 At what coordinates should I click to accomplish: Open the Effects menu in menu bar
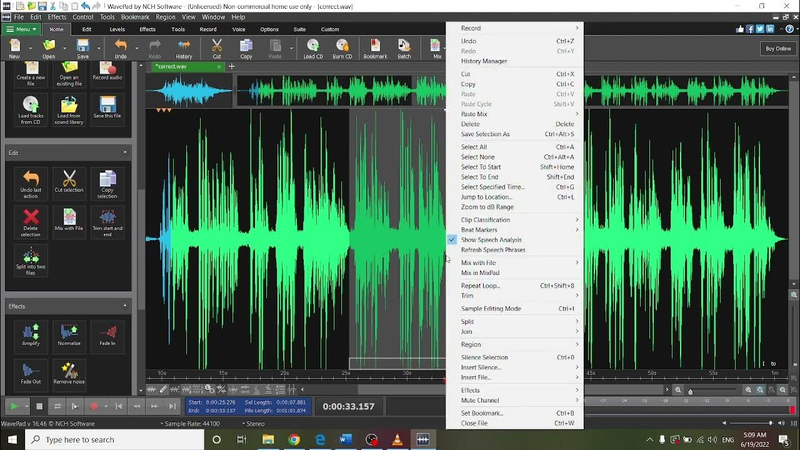tap(57, 17)
